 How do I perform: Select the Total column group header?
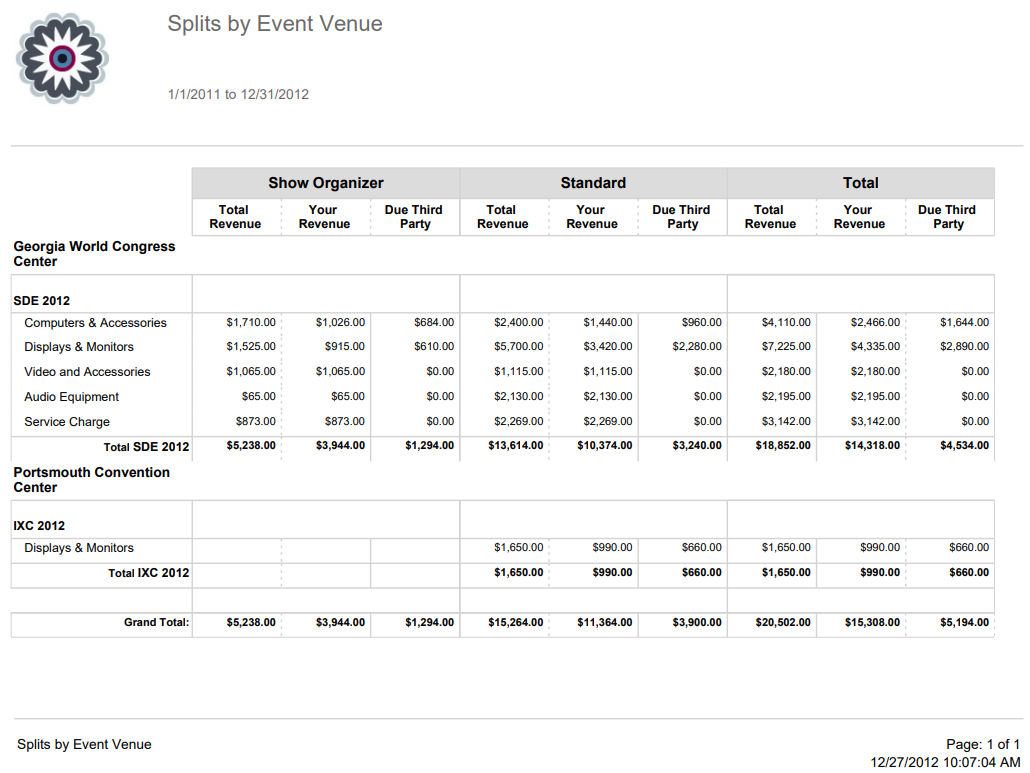coord(860,183)
